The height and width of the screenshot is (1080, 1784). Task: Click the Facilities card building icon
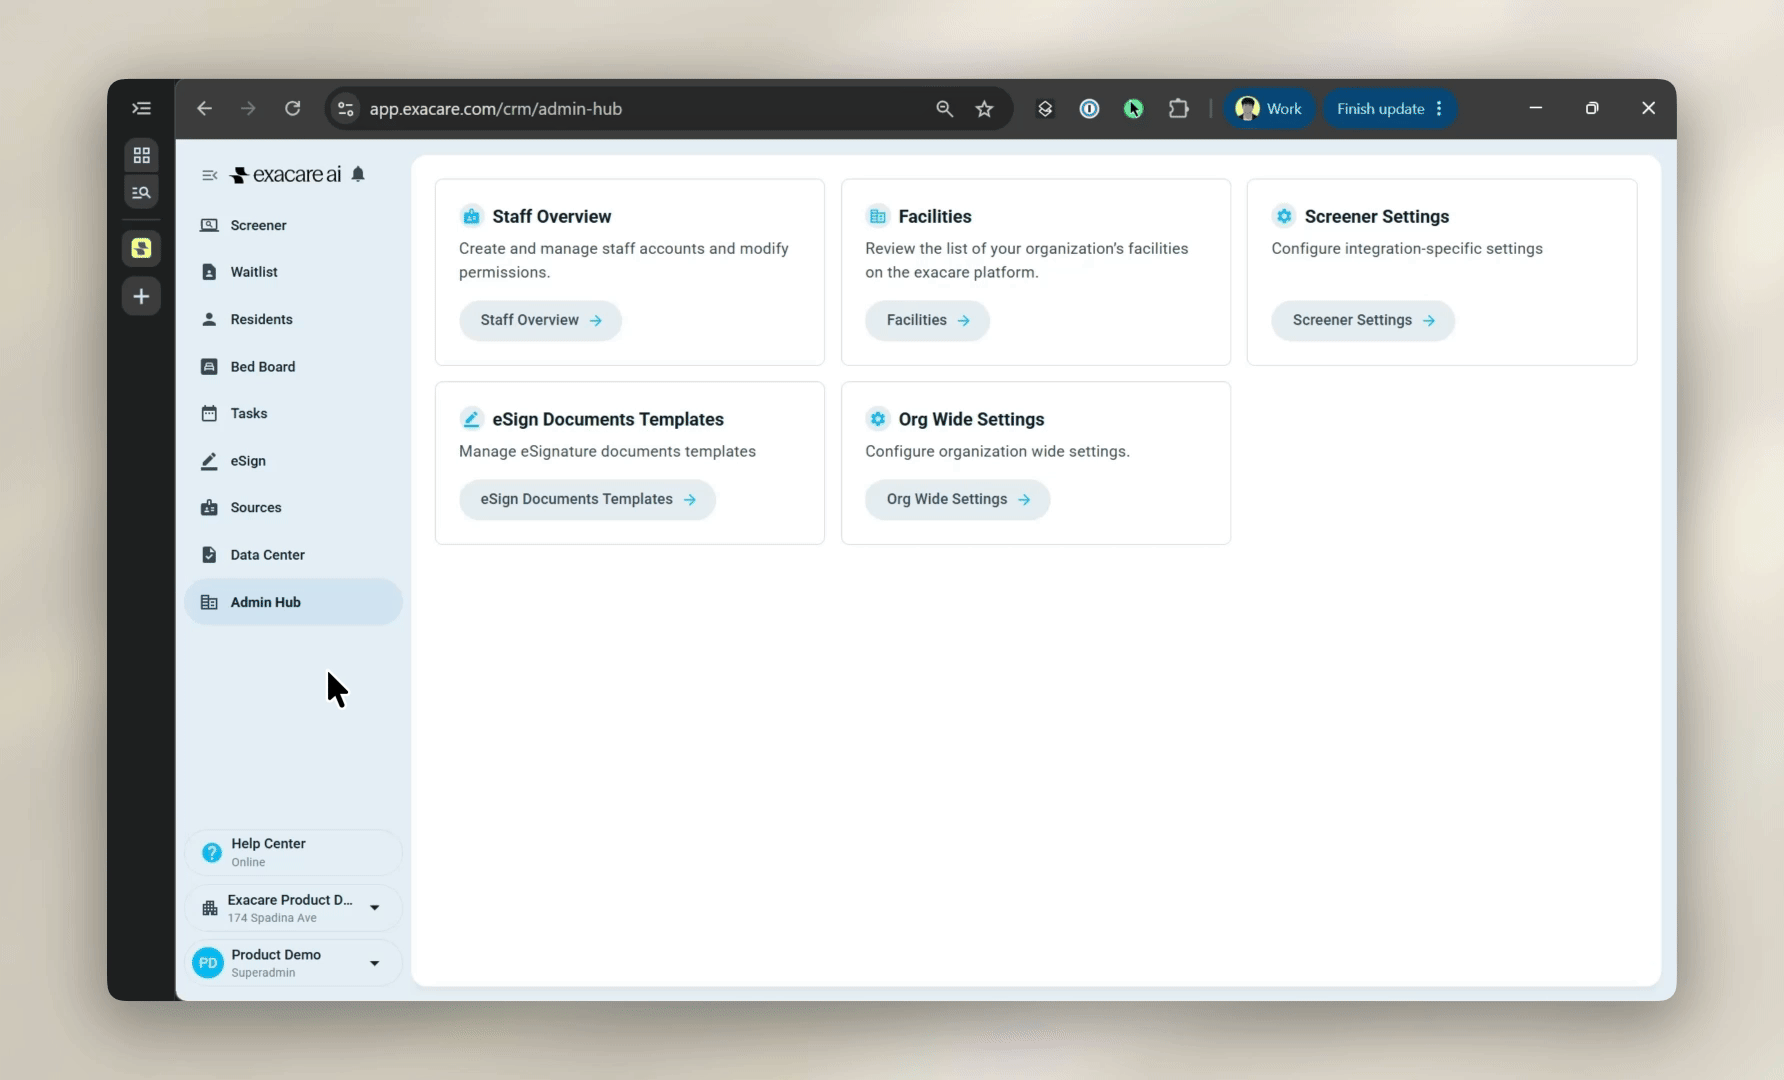click(877, 216)
